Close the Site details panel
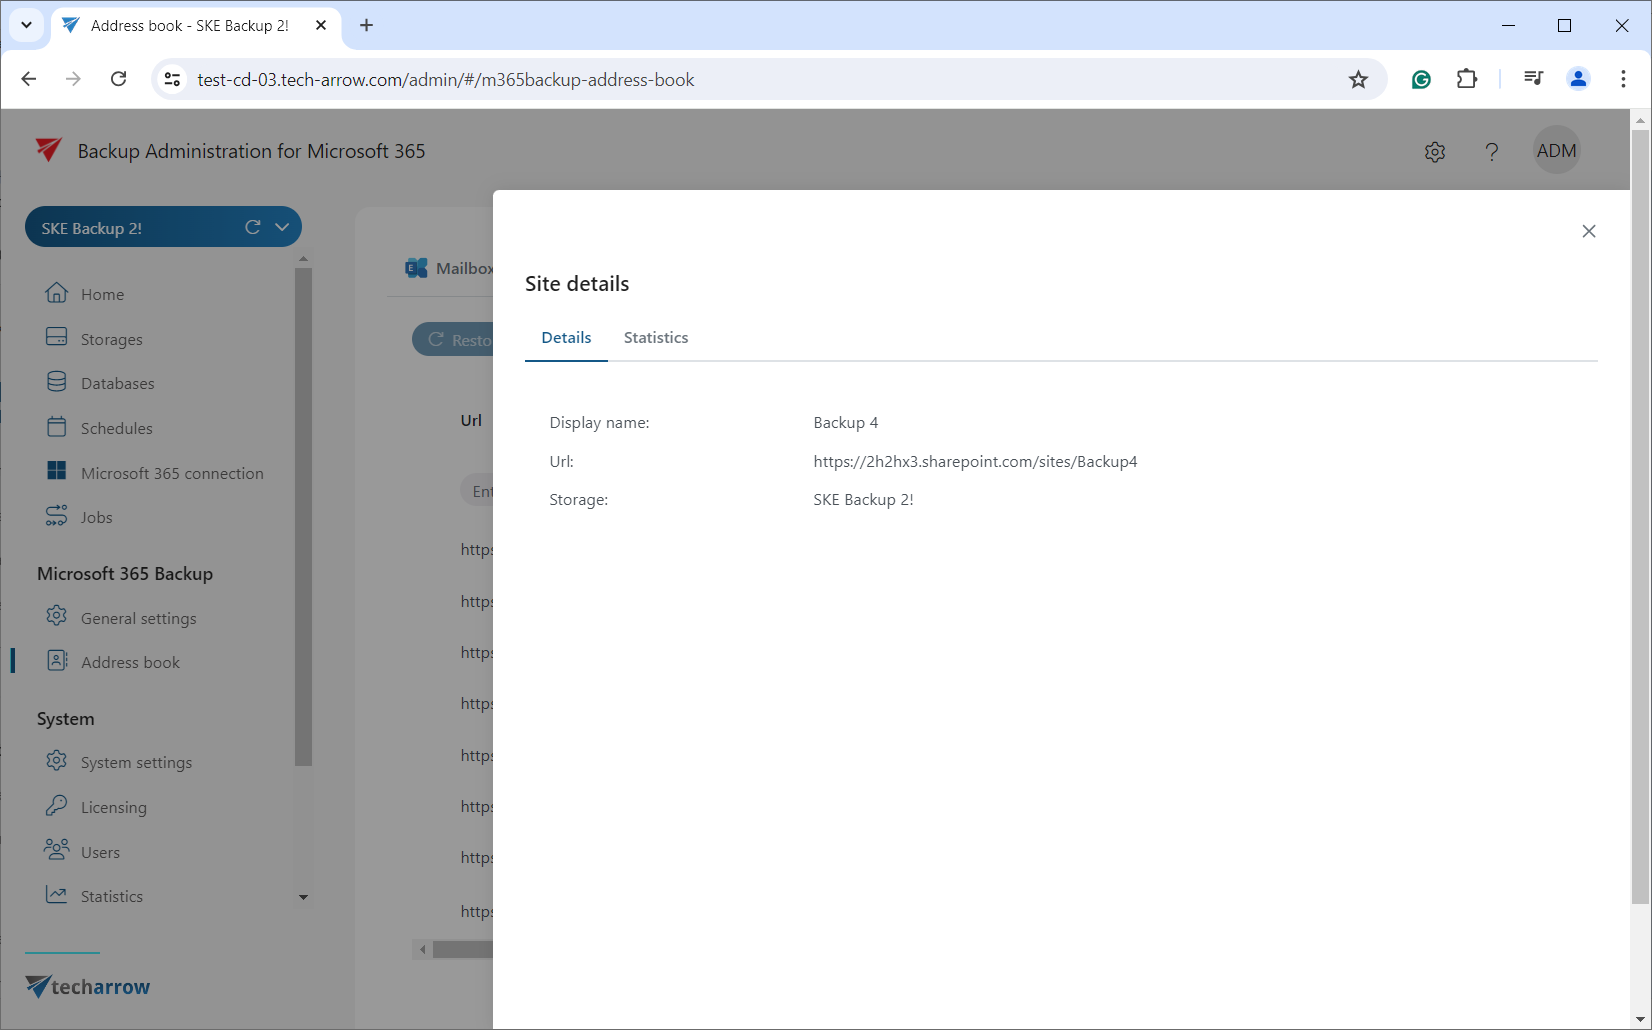1652x1030 pixels. point(1588,231)
